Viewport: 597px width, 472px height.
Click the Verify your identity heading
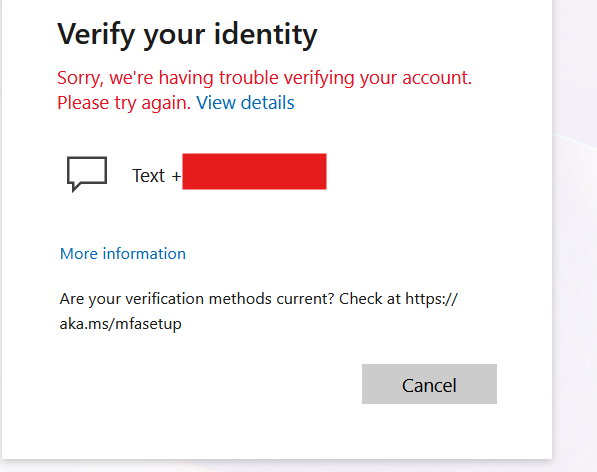click(x=187, y=35)
